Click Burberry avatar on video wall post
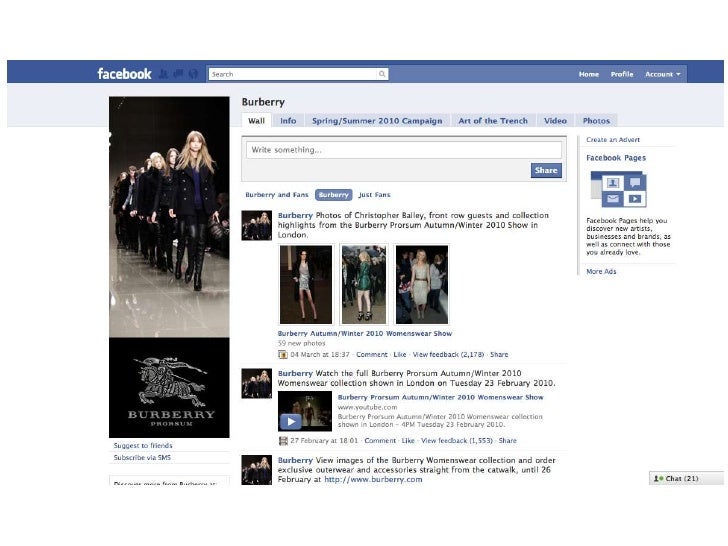 pos(256,384)
